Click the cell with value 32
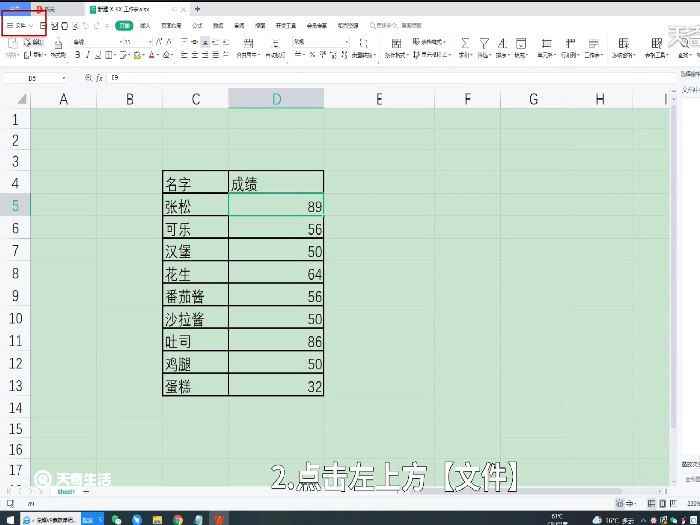 pyautogui.click(x=276, y=385)
